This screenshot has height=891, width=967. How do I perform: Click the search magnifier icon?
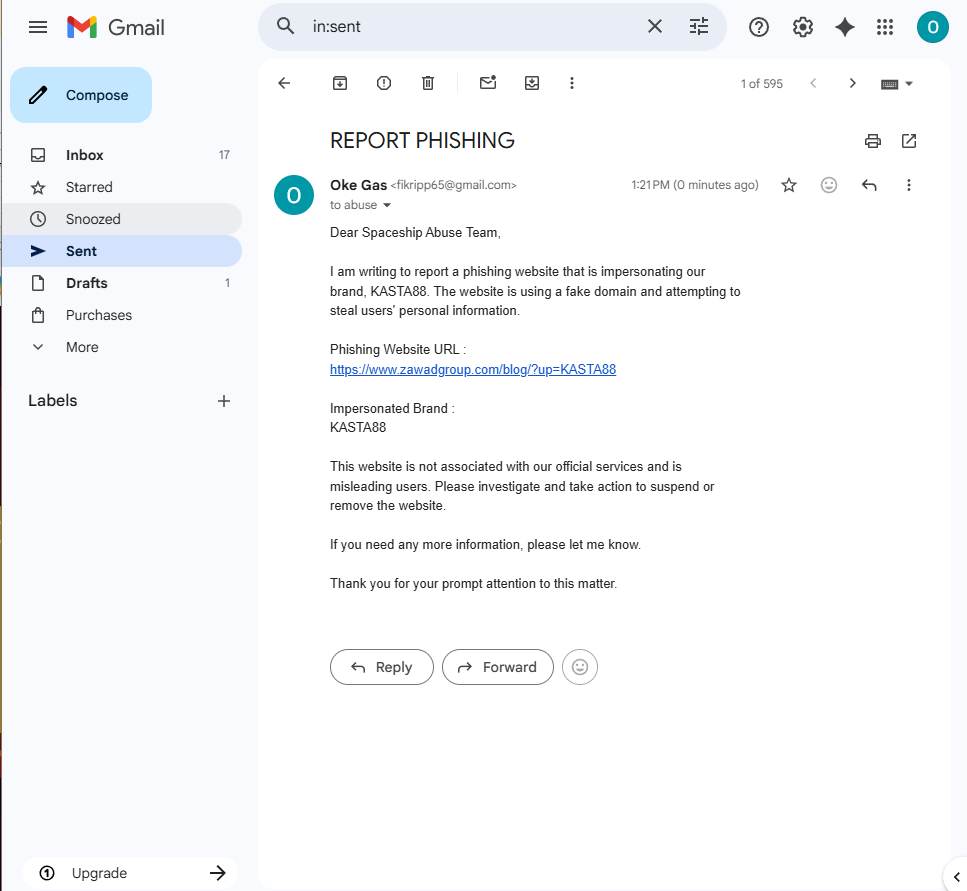click(x=285, y=27)
